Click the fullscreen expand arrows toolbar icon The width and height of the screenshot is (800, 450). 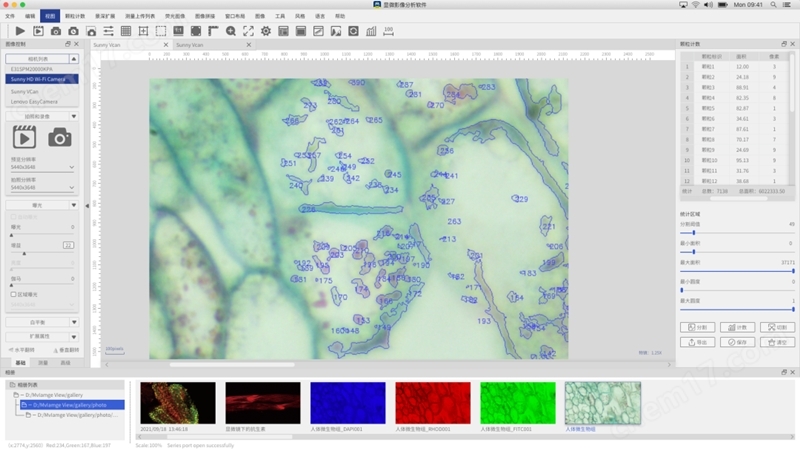click(248, 31)
